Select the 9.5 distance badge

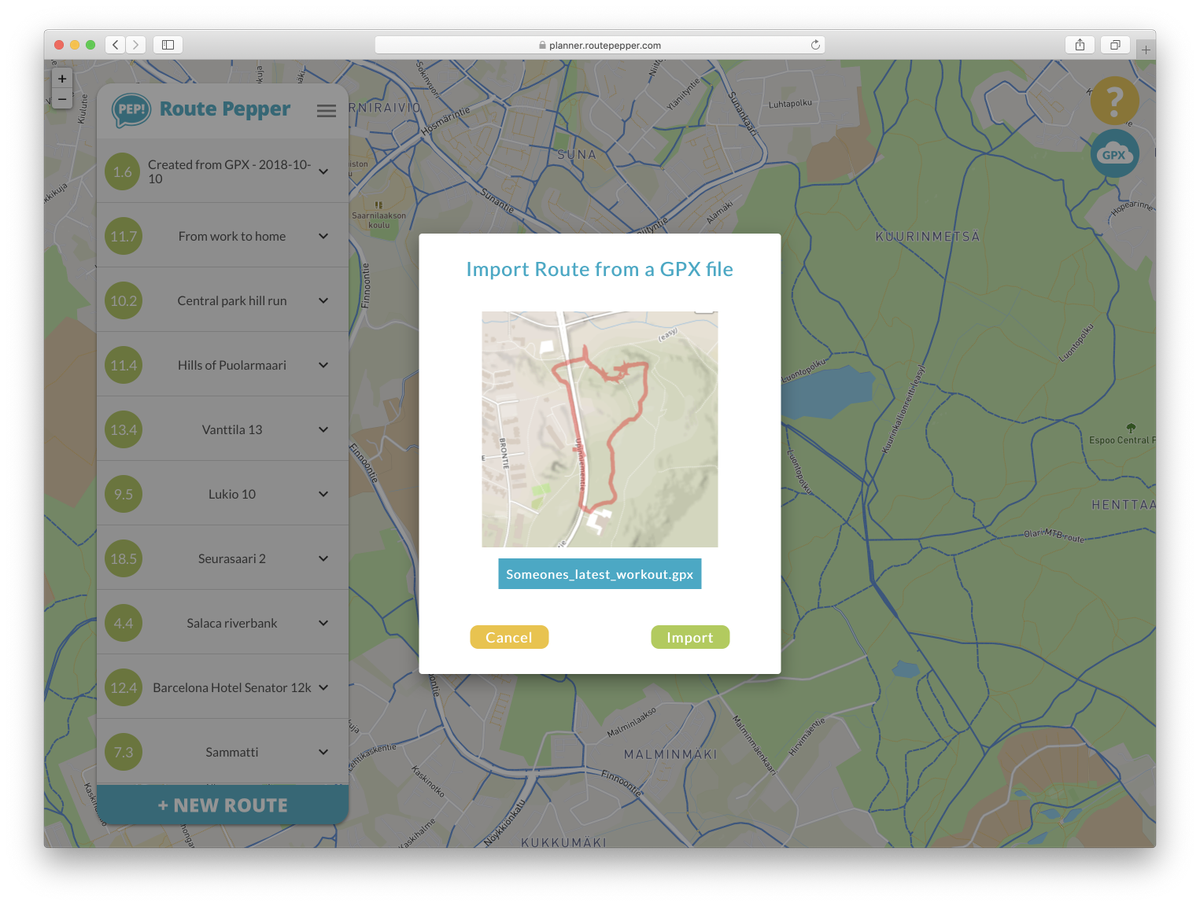click(x=123, y=494)
